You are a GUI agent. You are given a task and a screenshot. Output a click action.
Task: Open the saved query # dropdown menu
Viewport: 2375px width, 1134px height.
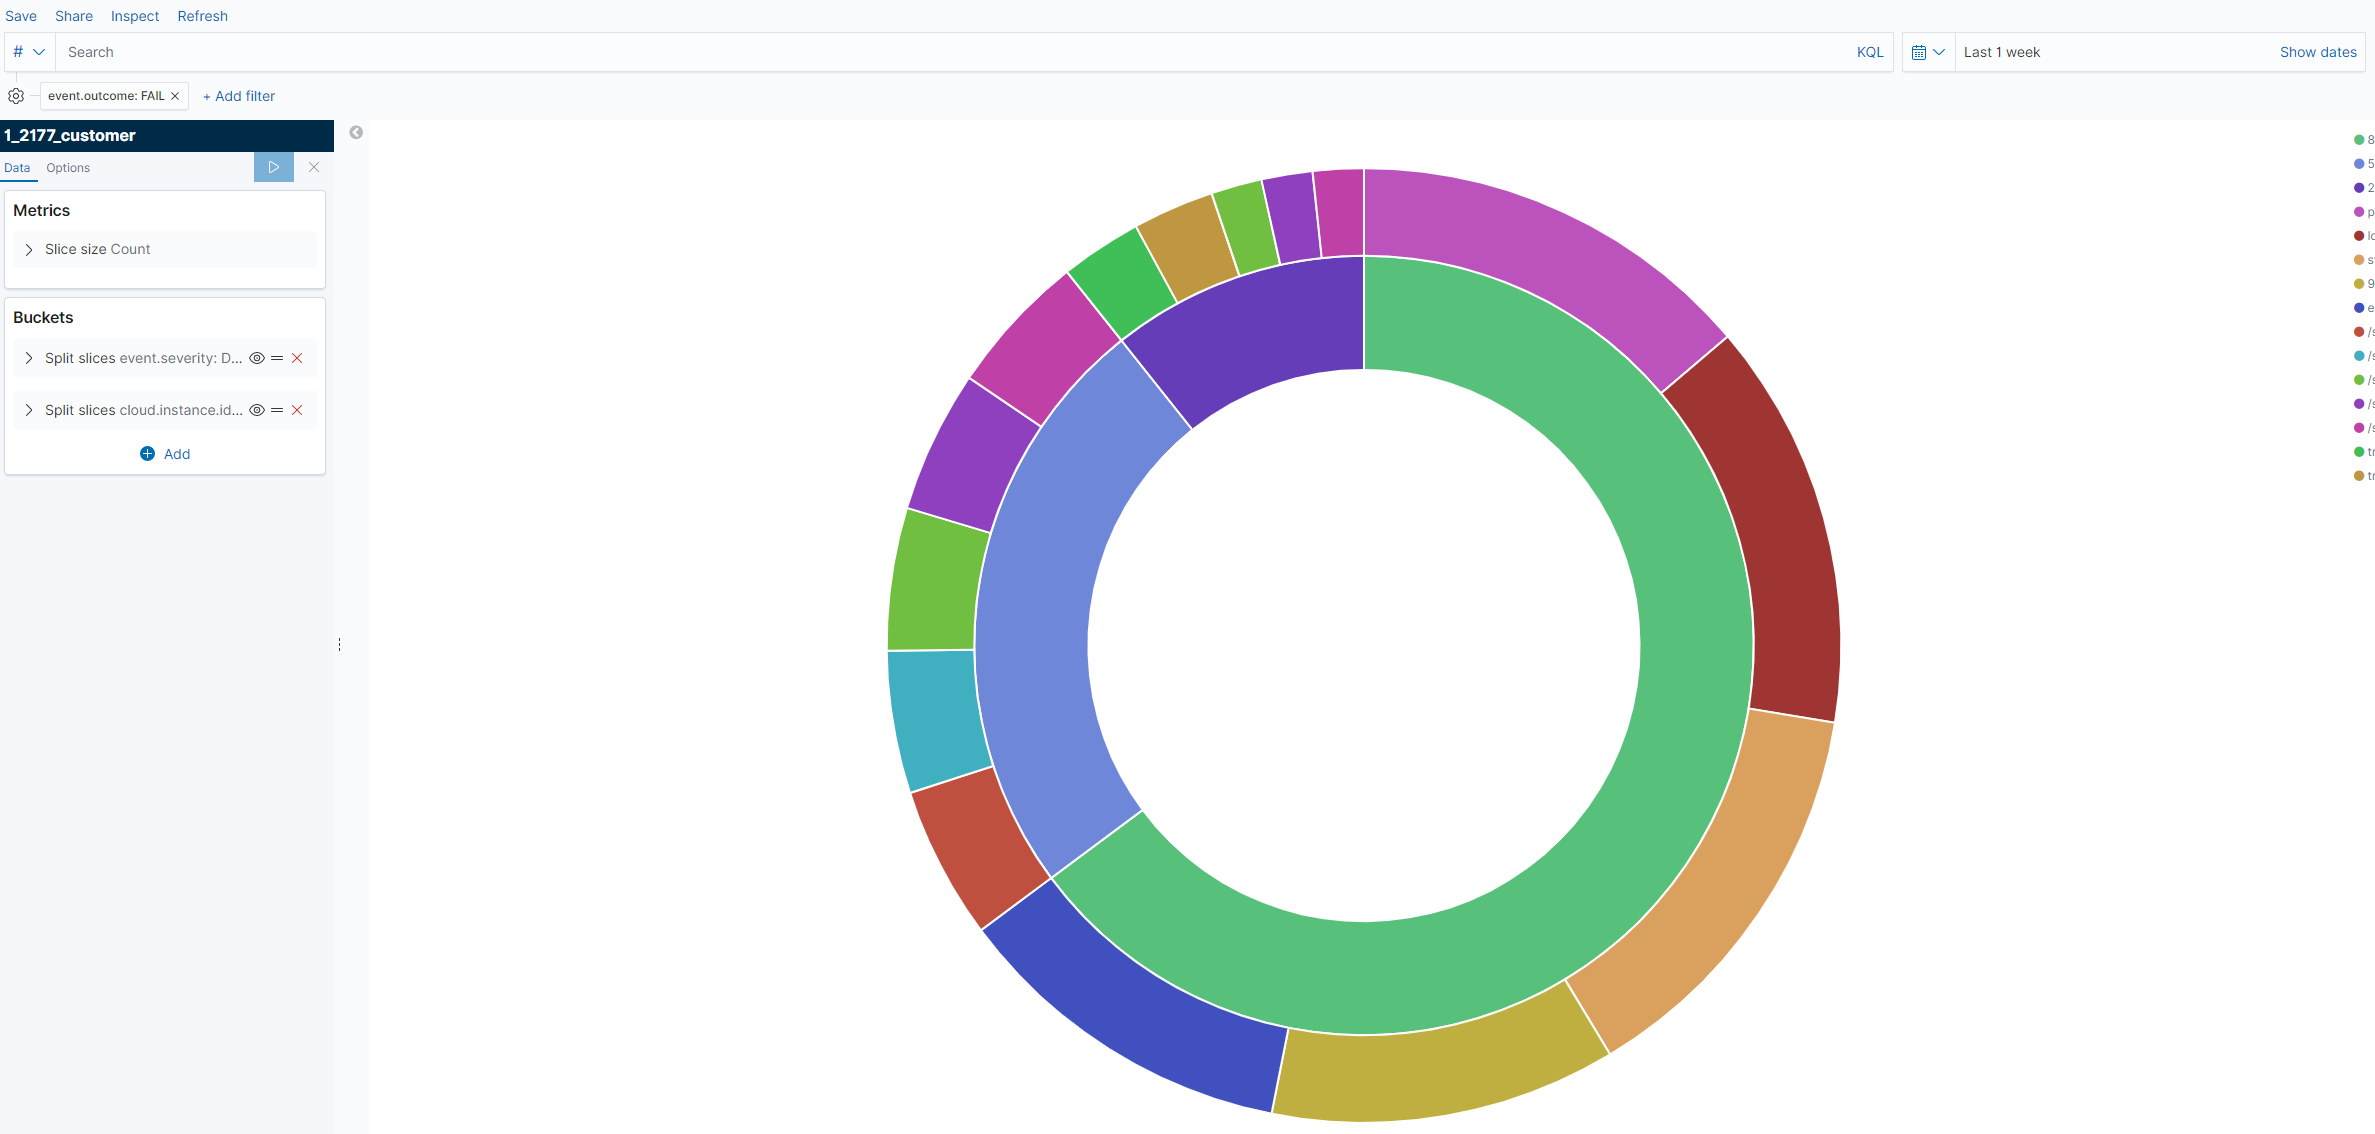29,52
